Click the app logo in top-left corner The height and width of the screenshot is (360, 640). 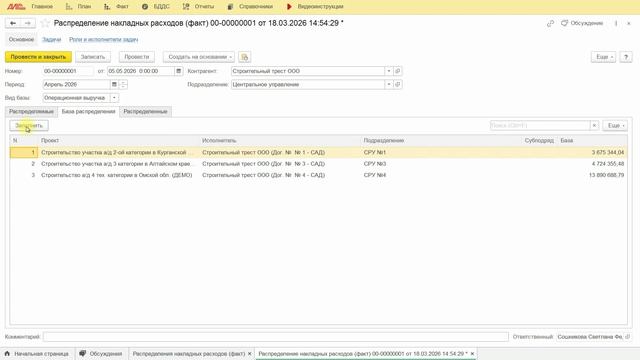[x=16, y=7]
